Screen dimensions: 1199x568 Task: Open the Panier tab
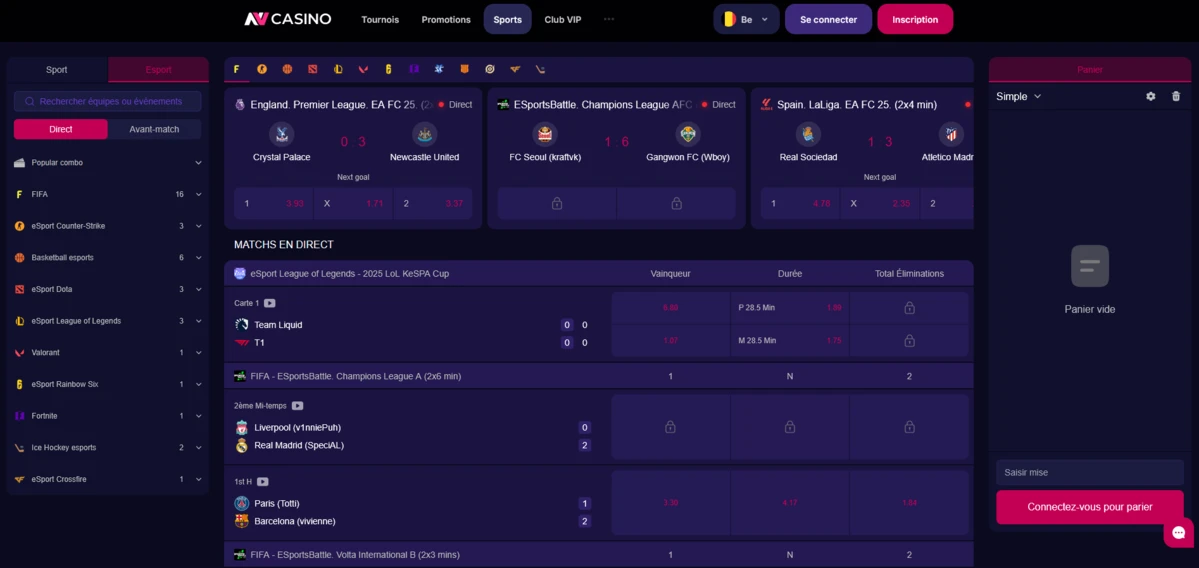pos(1090,70)
